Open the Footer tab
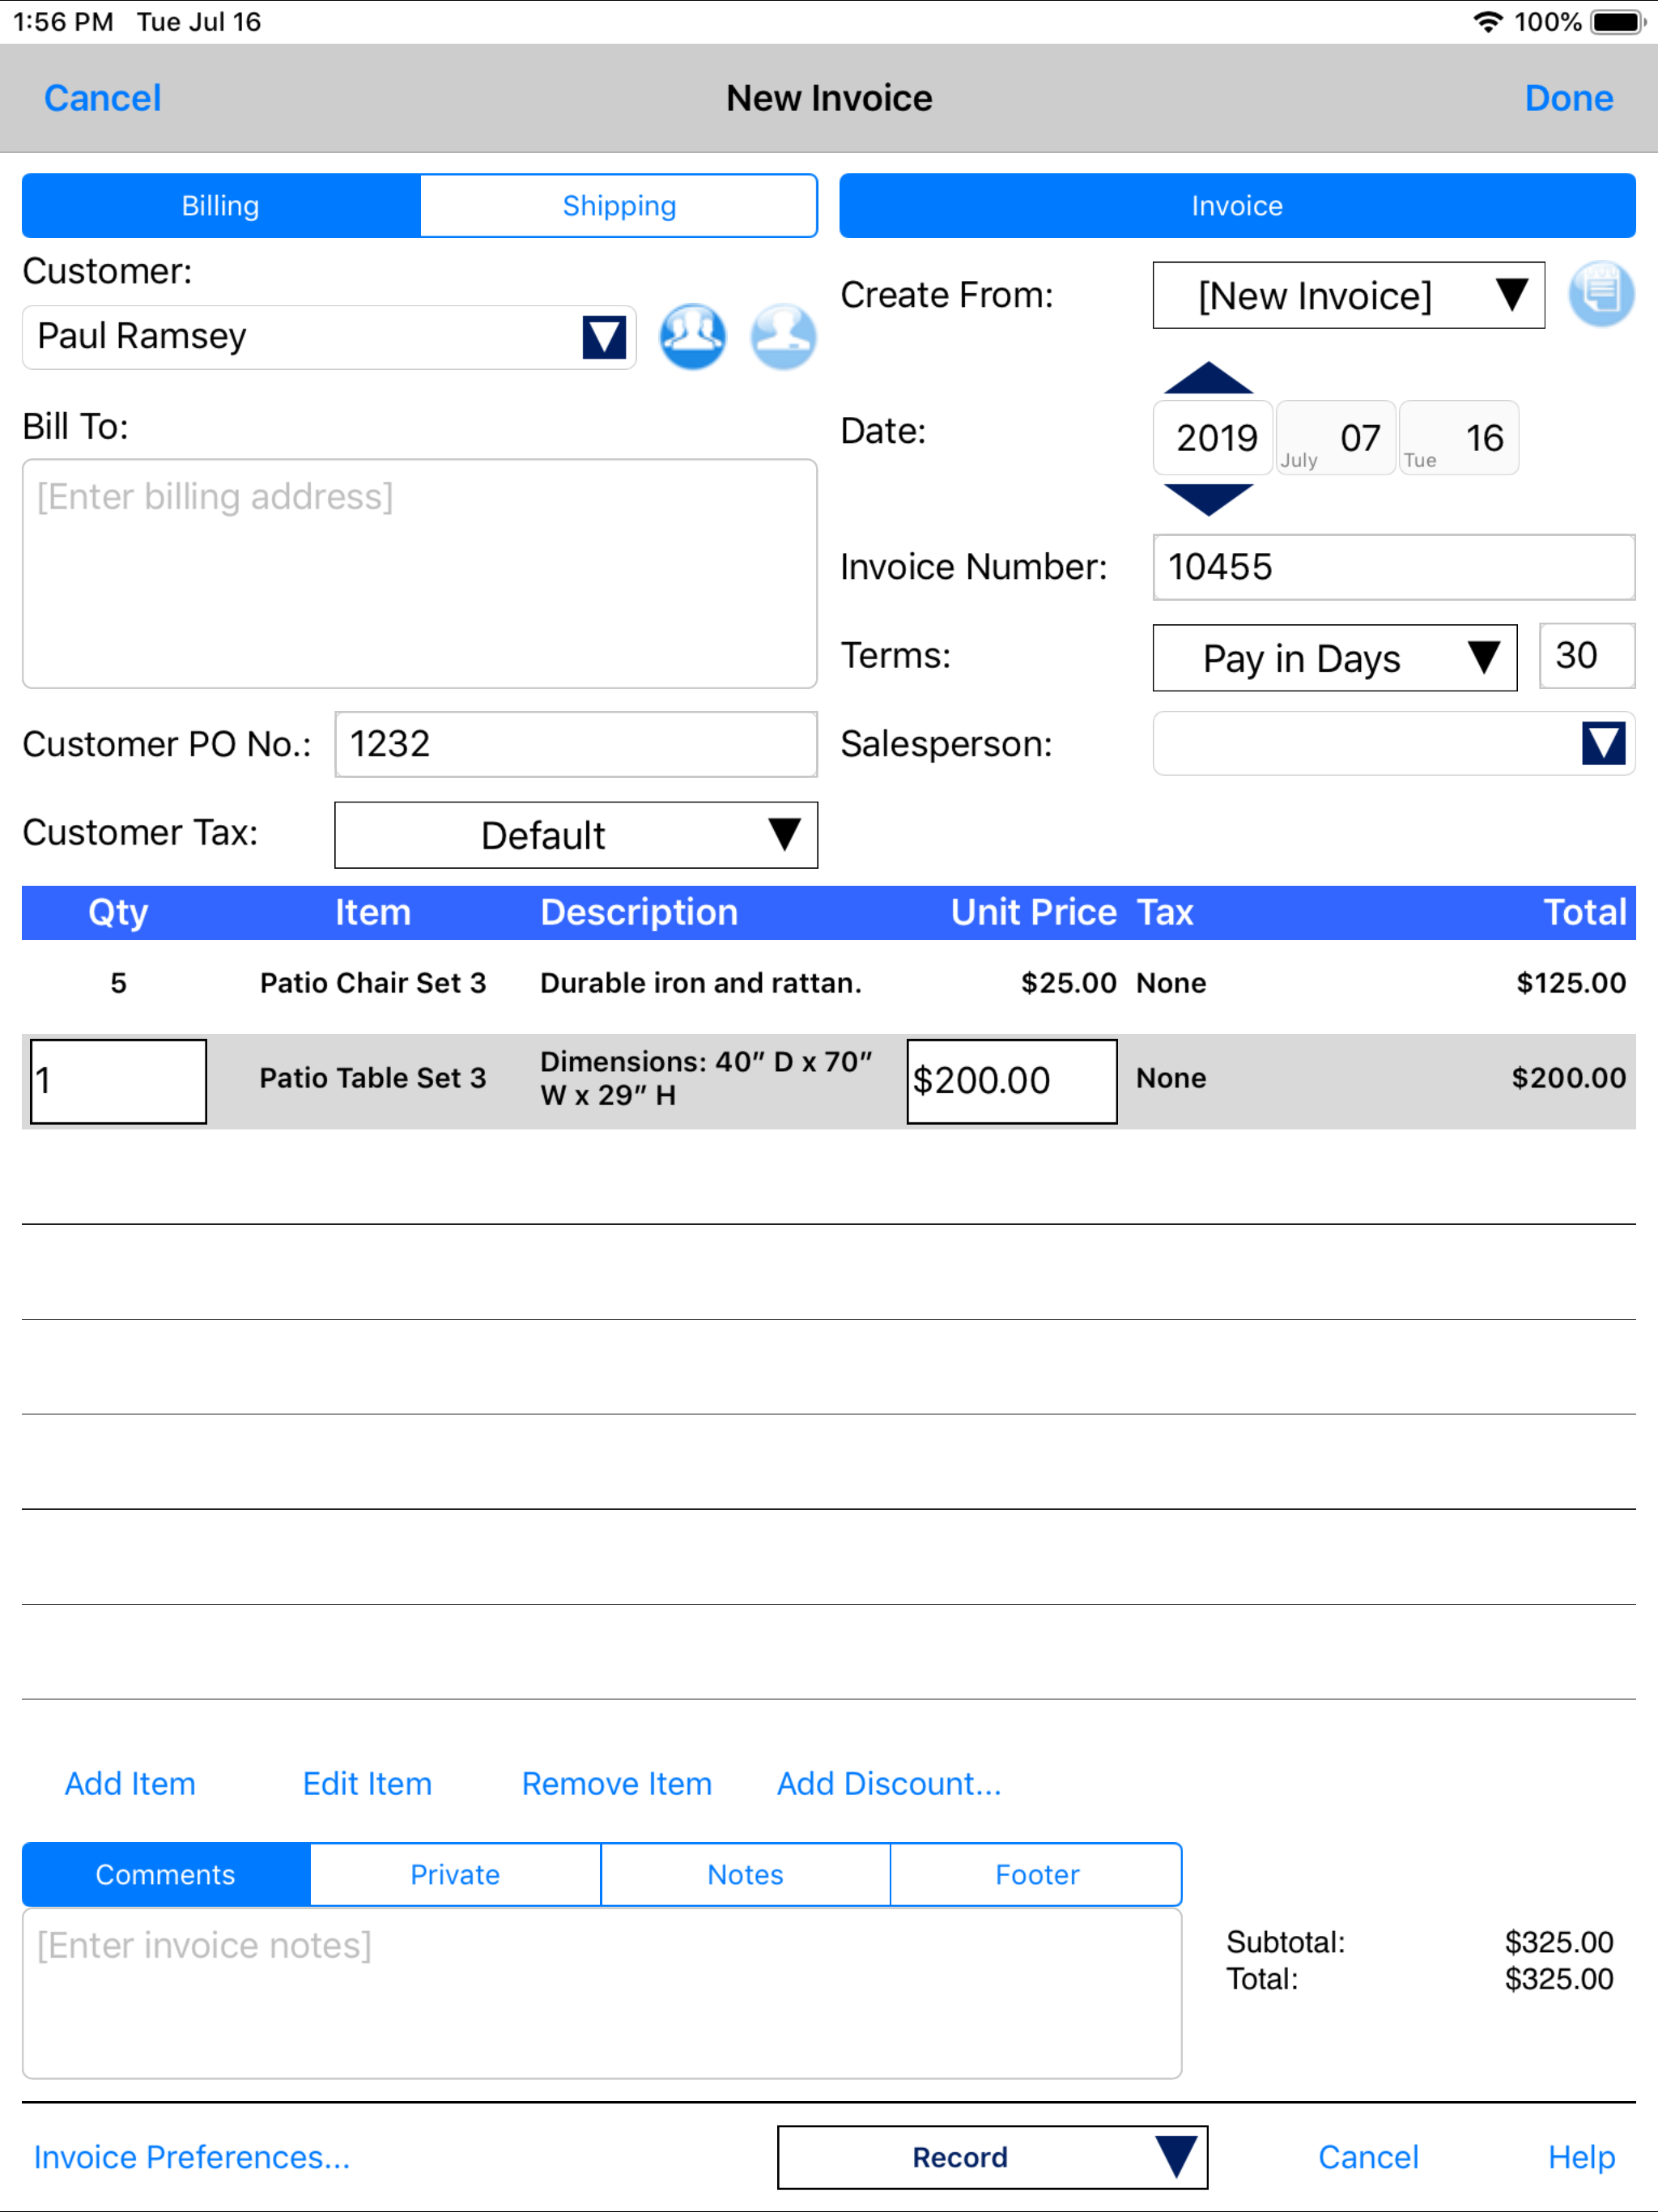 point(1036,1874)
